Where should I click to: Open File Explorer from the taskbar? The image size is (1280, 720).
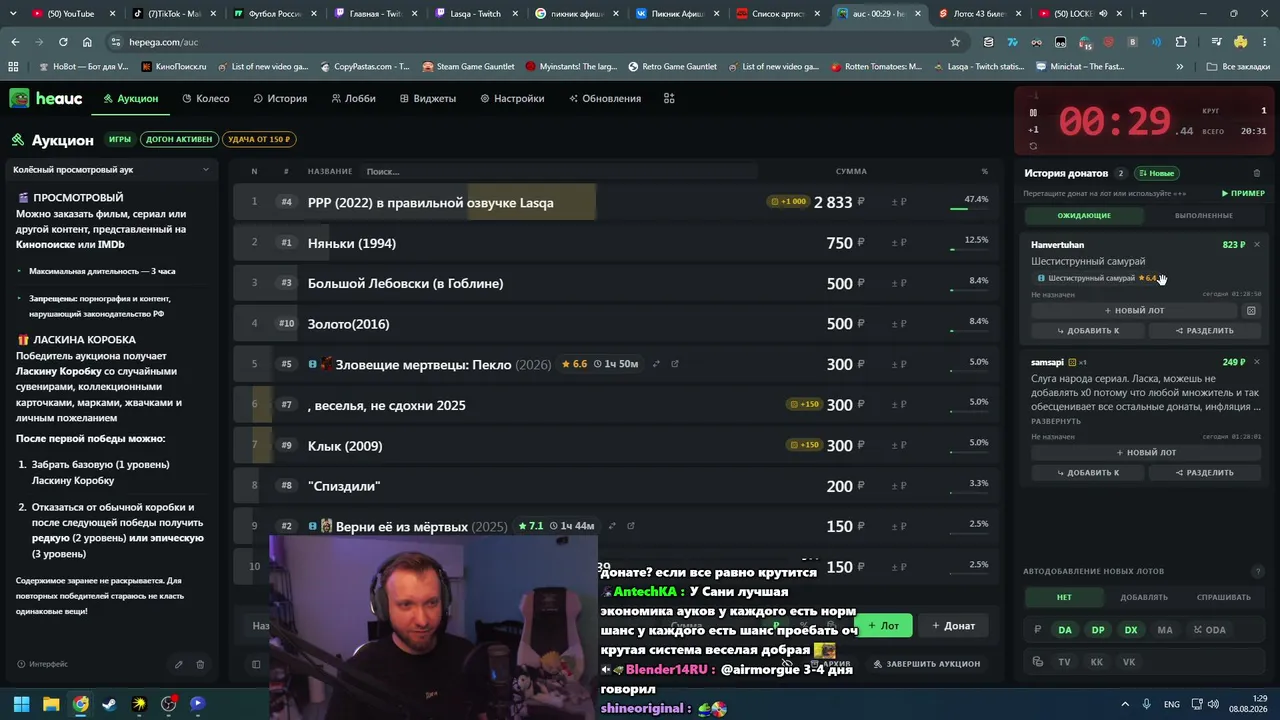51,704
